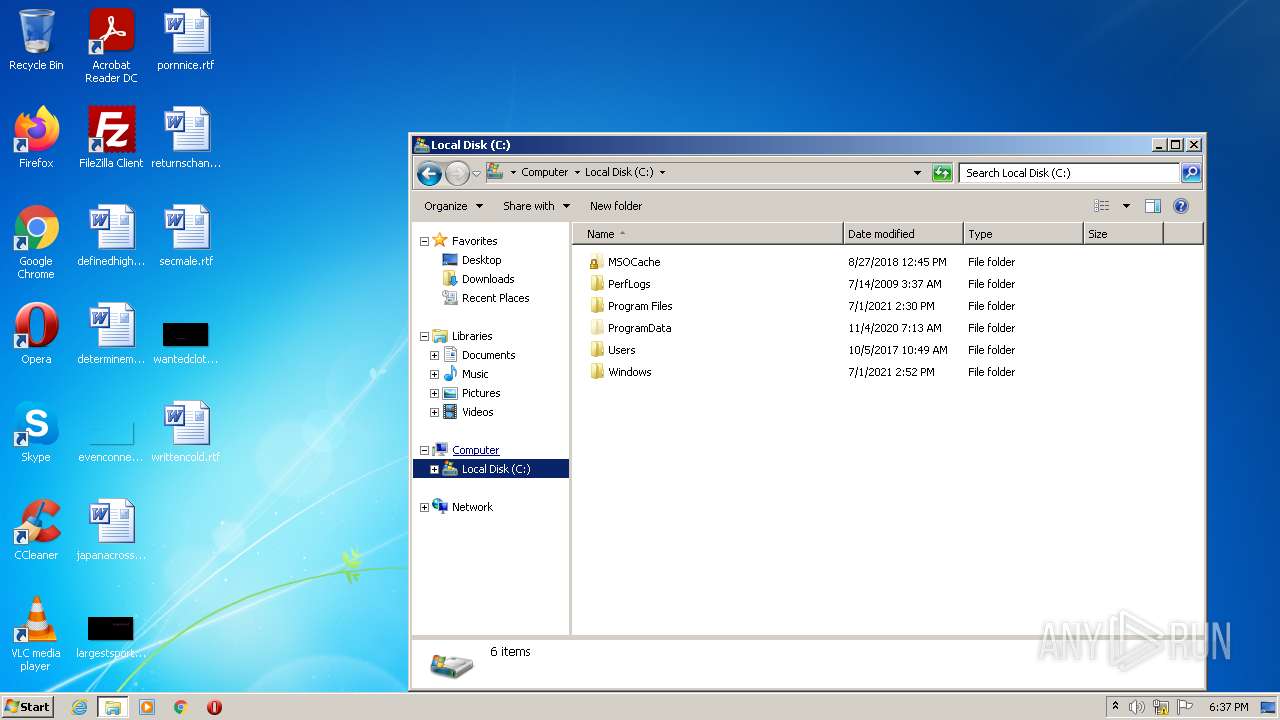Expand the Music library node

(x=434, y=374)
